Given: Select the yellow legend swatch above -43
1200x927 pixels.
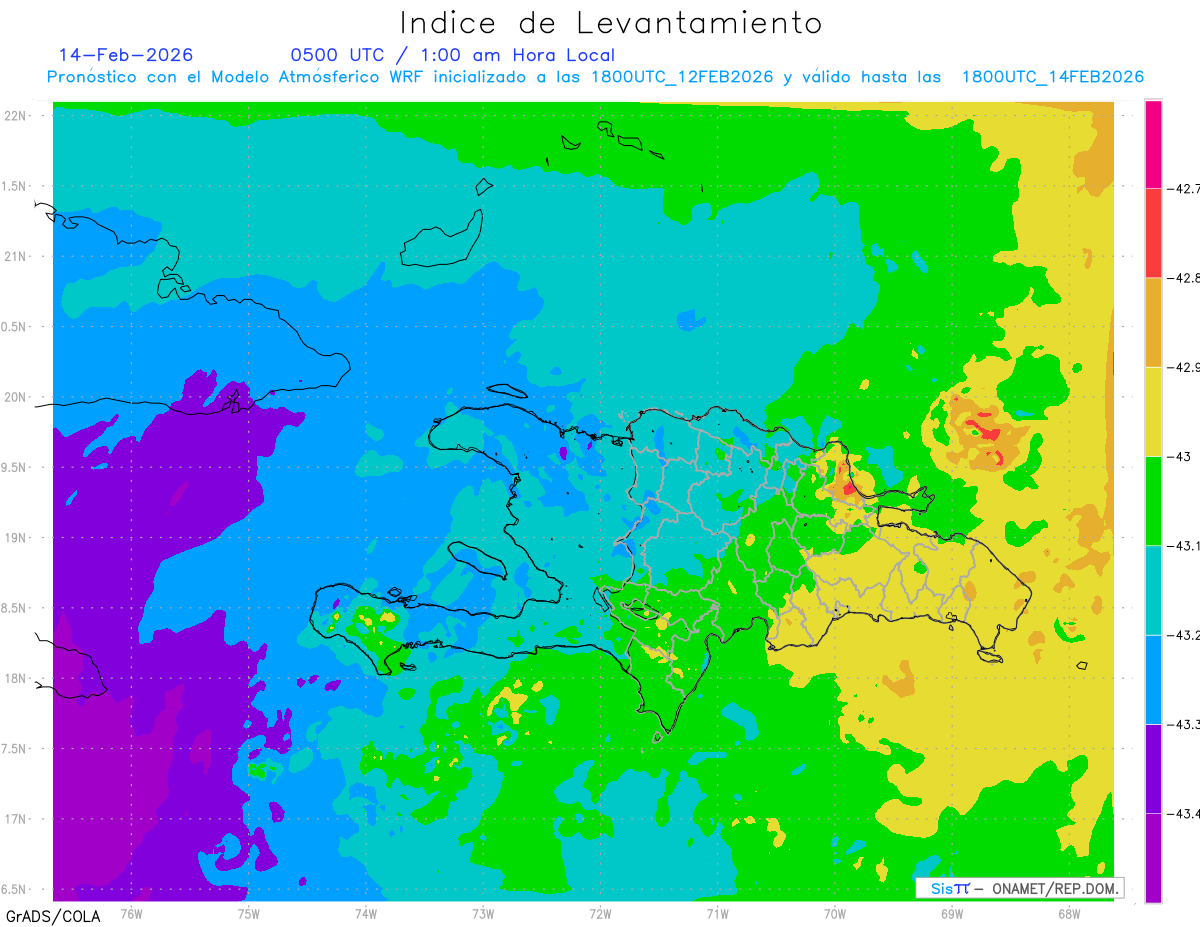Looking at the screenshot, I should (x=1153, y=411).
